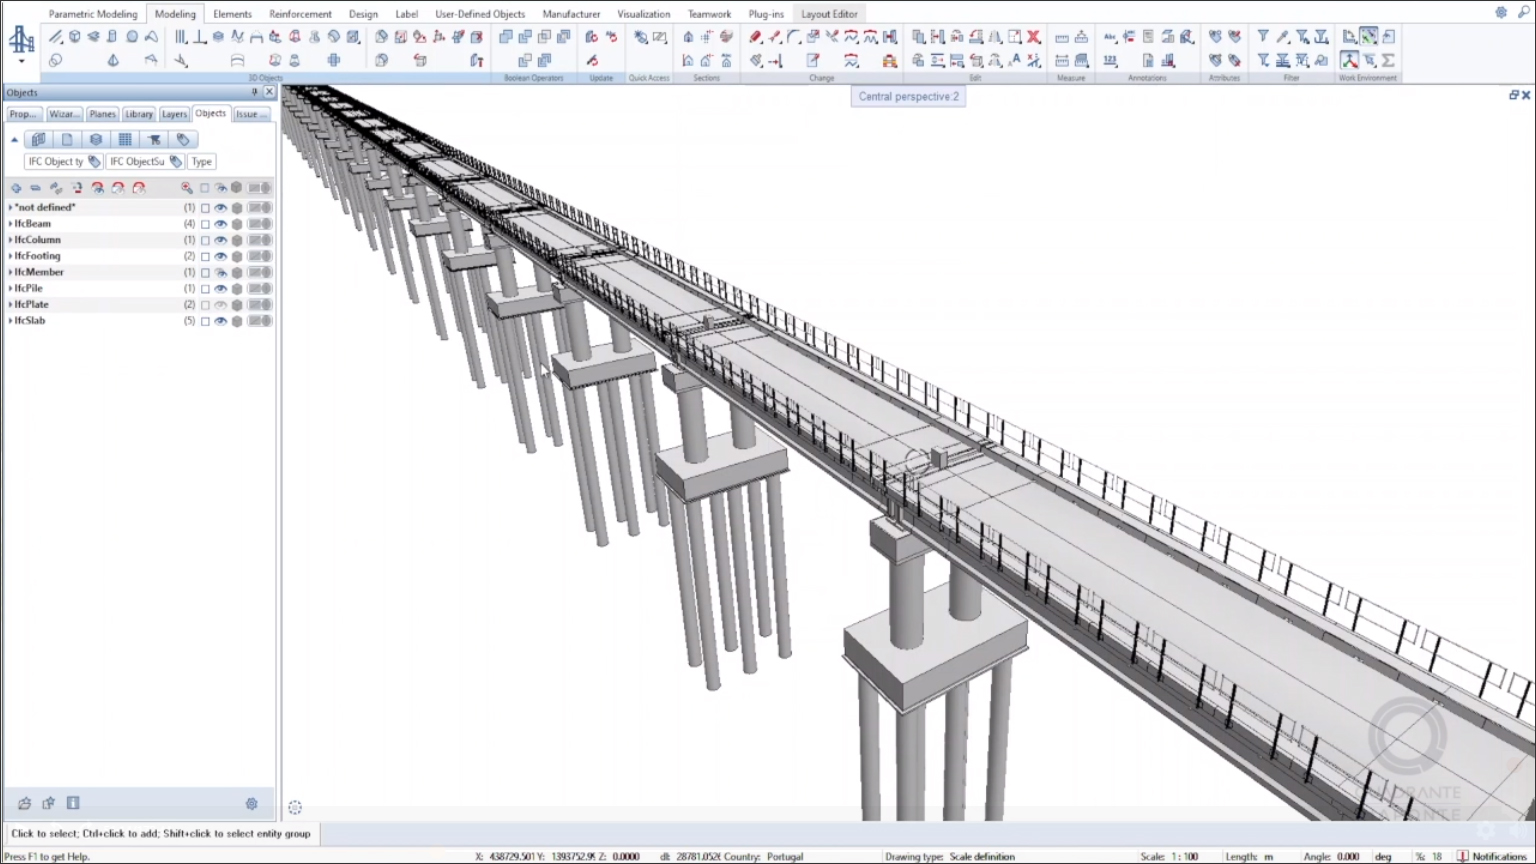Open settings gear at top right
Screen dimensions: 1536x864
[x=1501, y=13]
